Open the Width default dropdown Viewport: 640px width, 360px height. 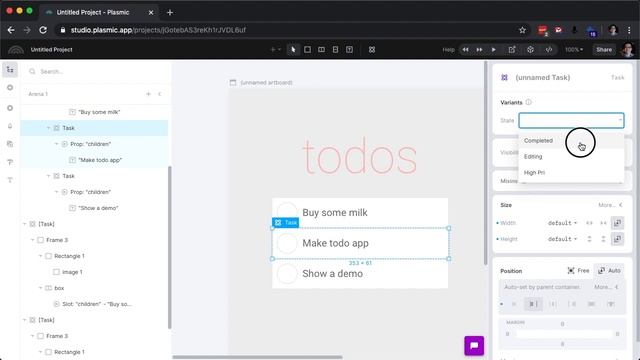point(562,223)
